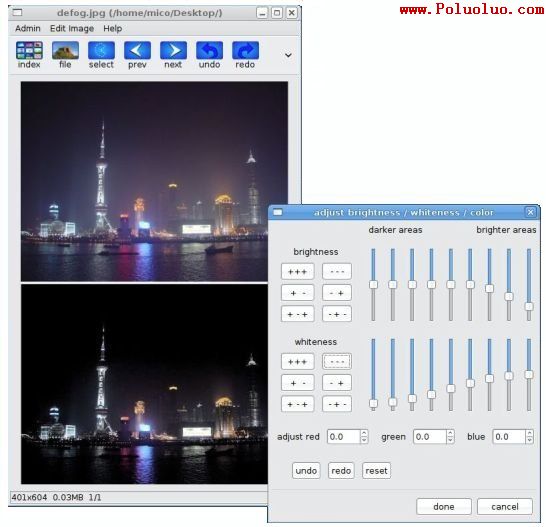Click last whiteness slider handle
This screenshot has width=546, height=527.
[529, 375]
